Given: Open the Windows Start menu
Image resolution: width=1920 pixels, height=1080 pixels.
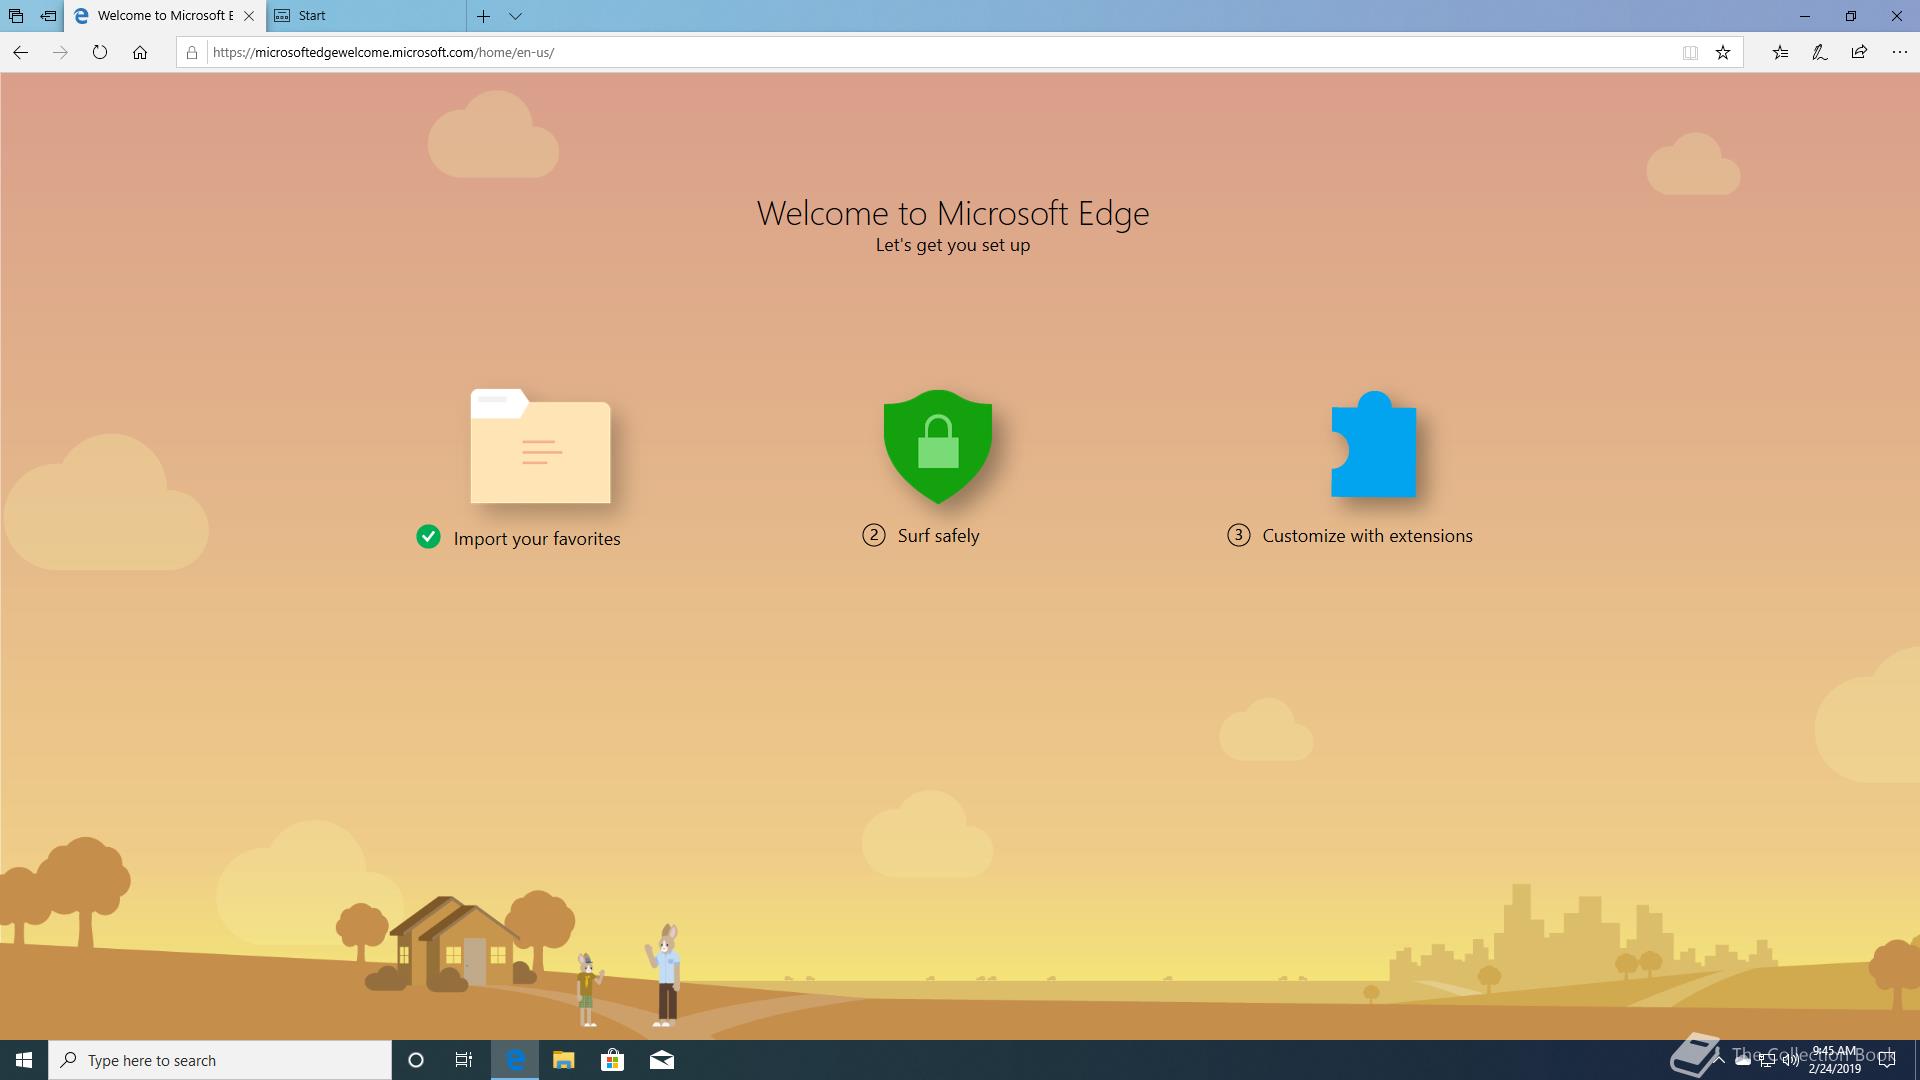Looking at the screenshot, I should pyautogui.click(x=24, y=1060).
